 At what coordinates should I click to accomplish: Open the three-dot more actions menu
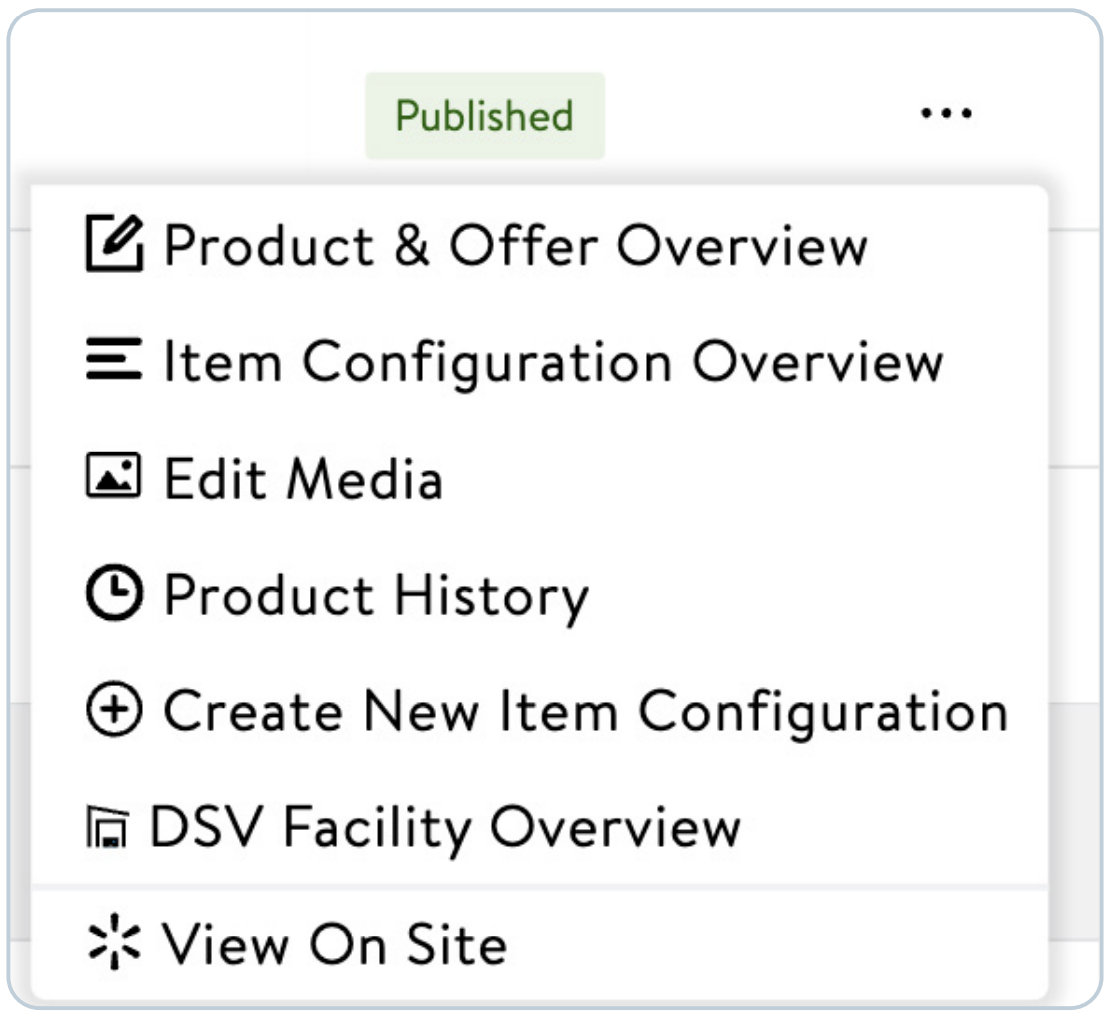click(946, 113)
